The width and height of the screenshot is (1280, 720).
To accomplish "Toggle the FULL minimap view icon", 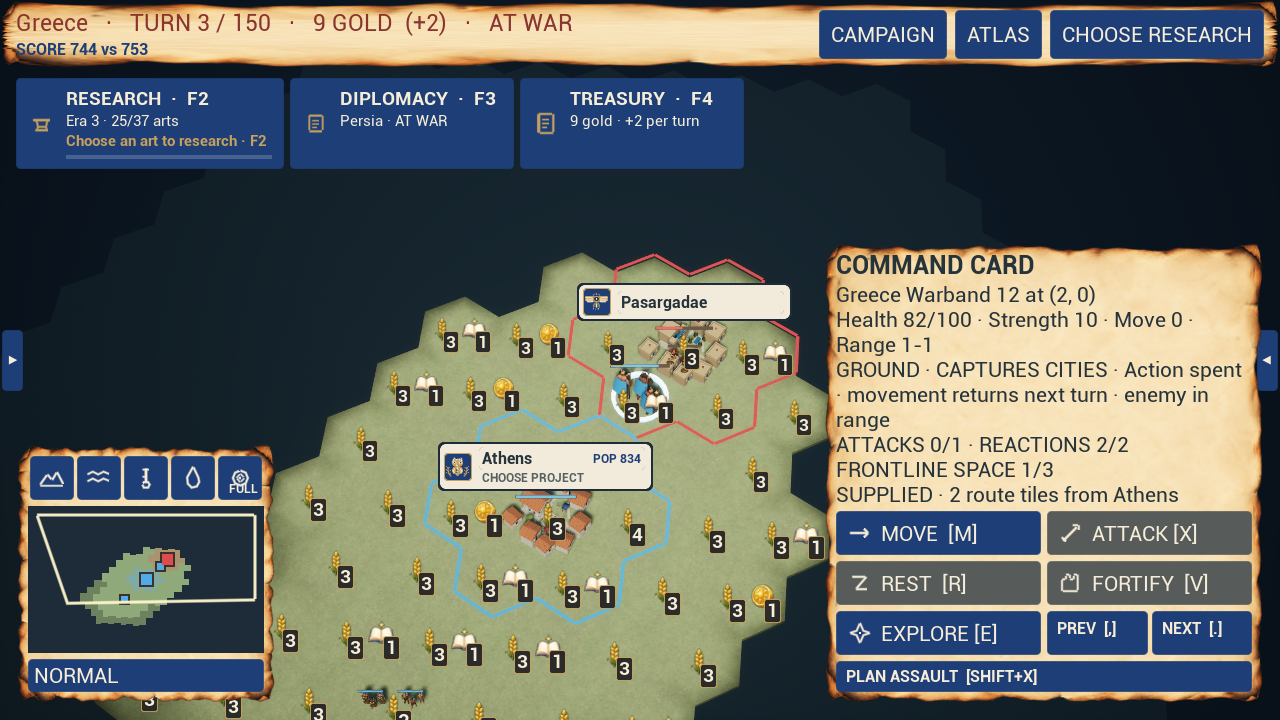I will point(240,478).
